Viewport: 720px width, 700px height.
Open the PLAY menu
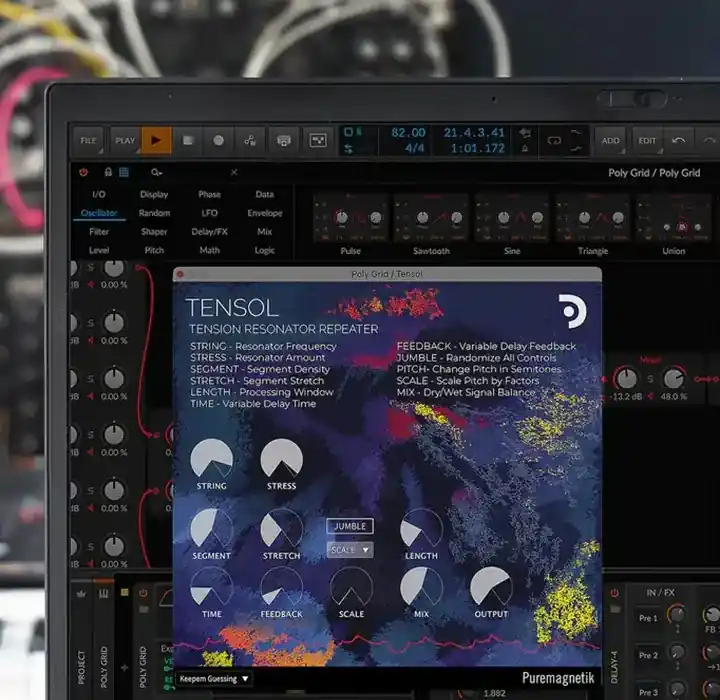pos(125,140)
